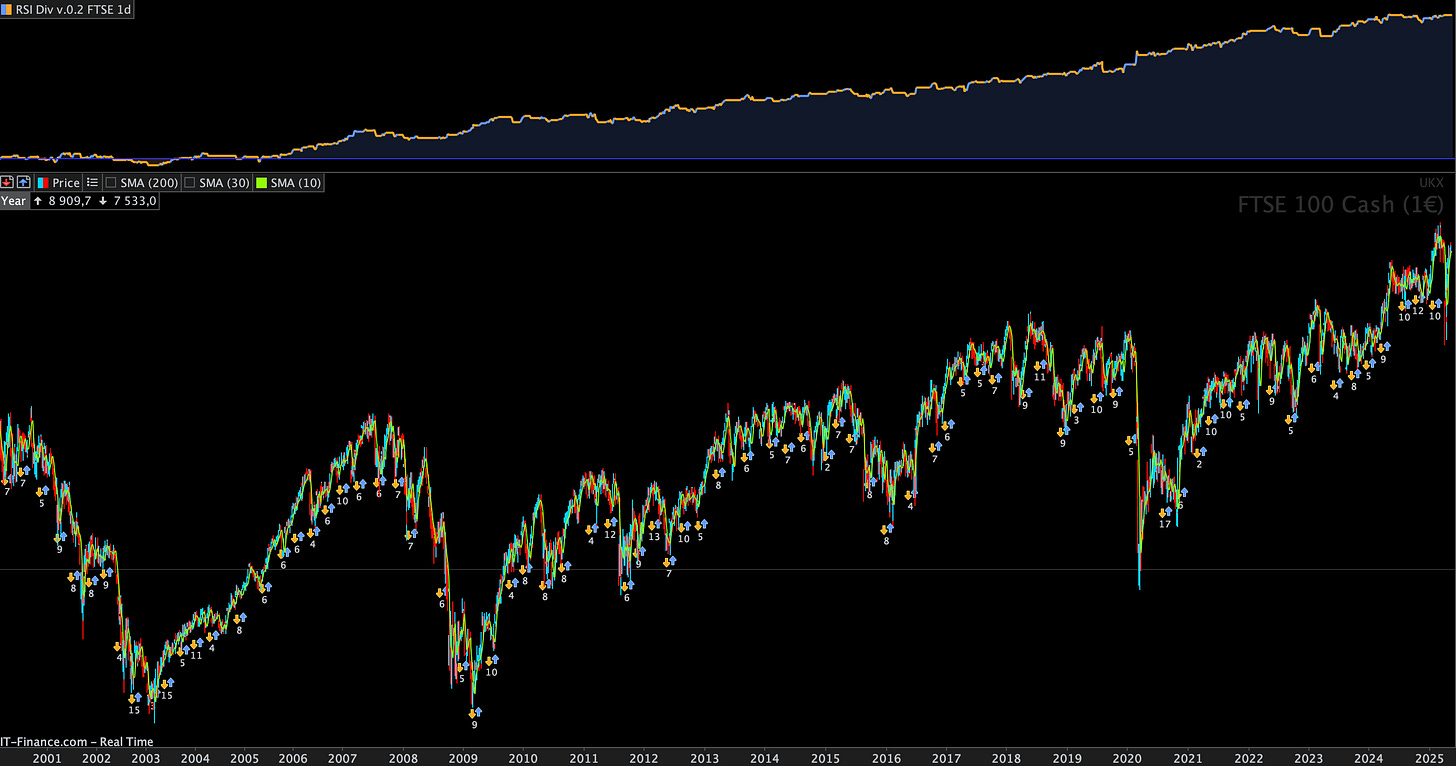The width and height of the screenshot is (1456, 766).
Task: Open the Price settings button
Action: tap(58, 183)
